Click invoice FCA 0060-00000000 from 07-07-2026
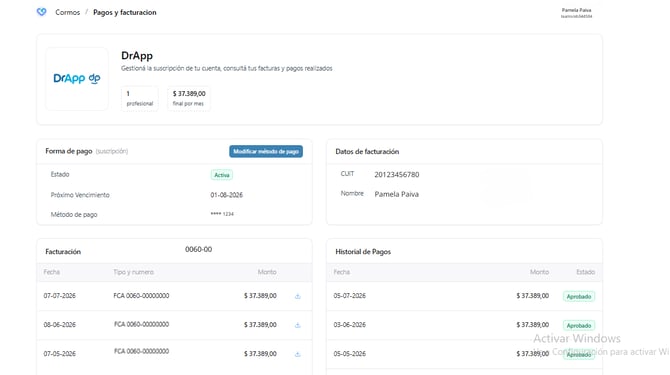Image resolution: width=670 pixels, height=375 pixels. click(x=141, y=296)
